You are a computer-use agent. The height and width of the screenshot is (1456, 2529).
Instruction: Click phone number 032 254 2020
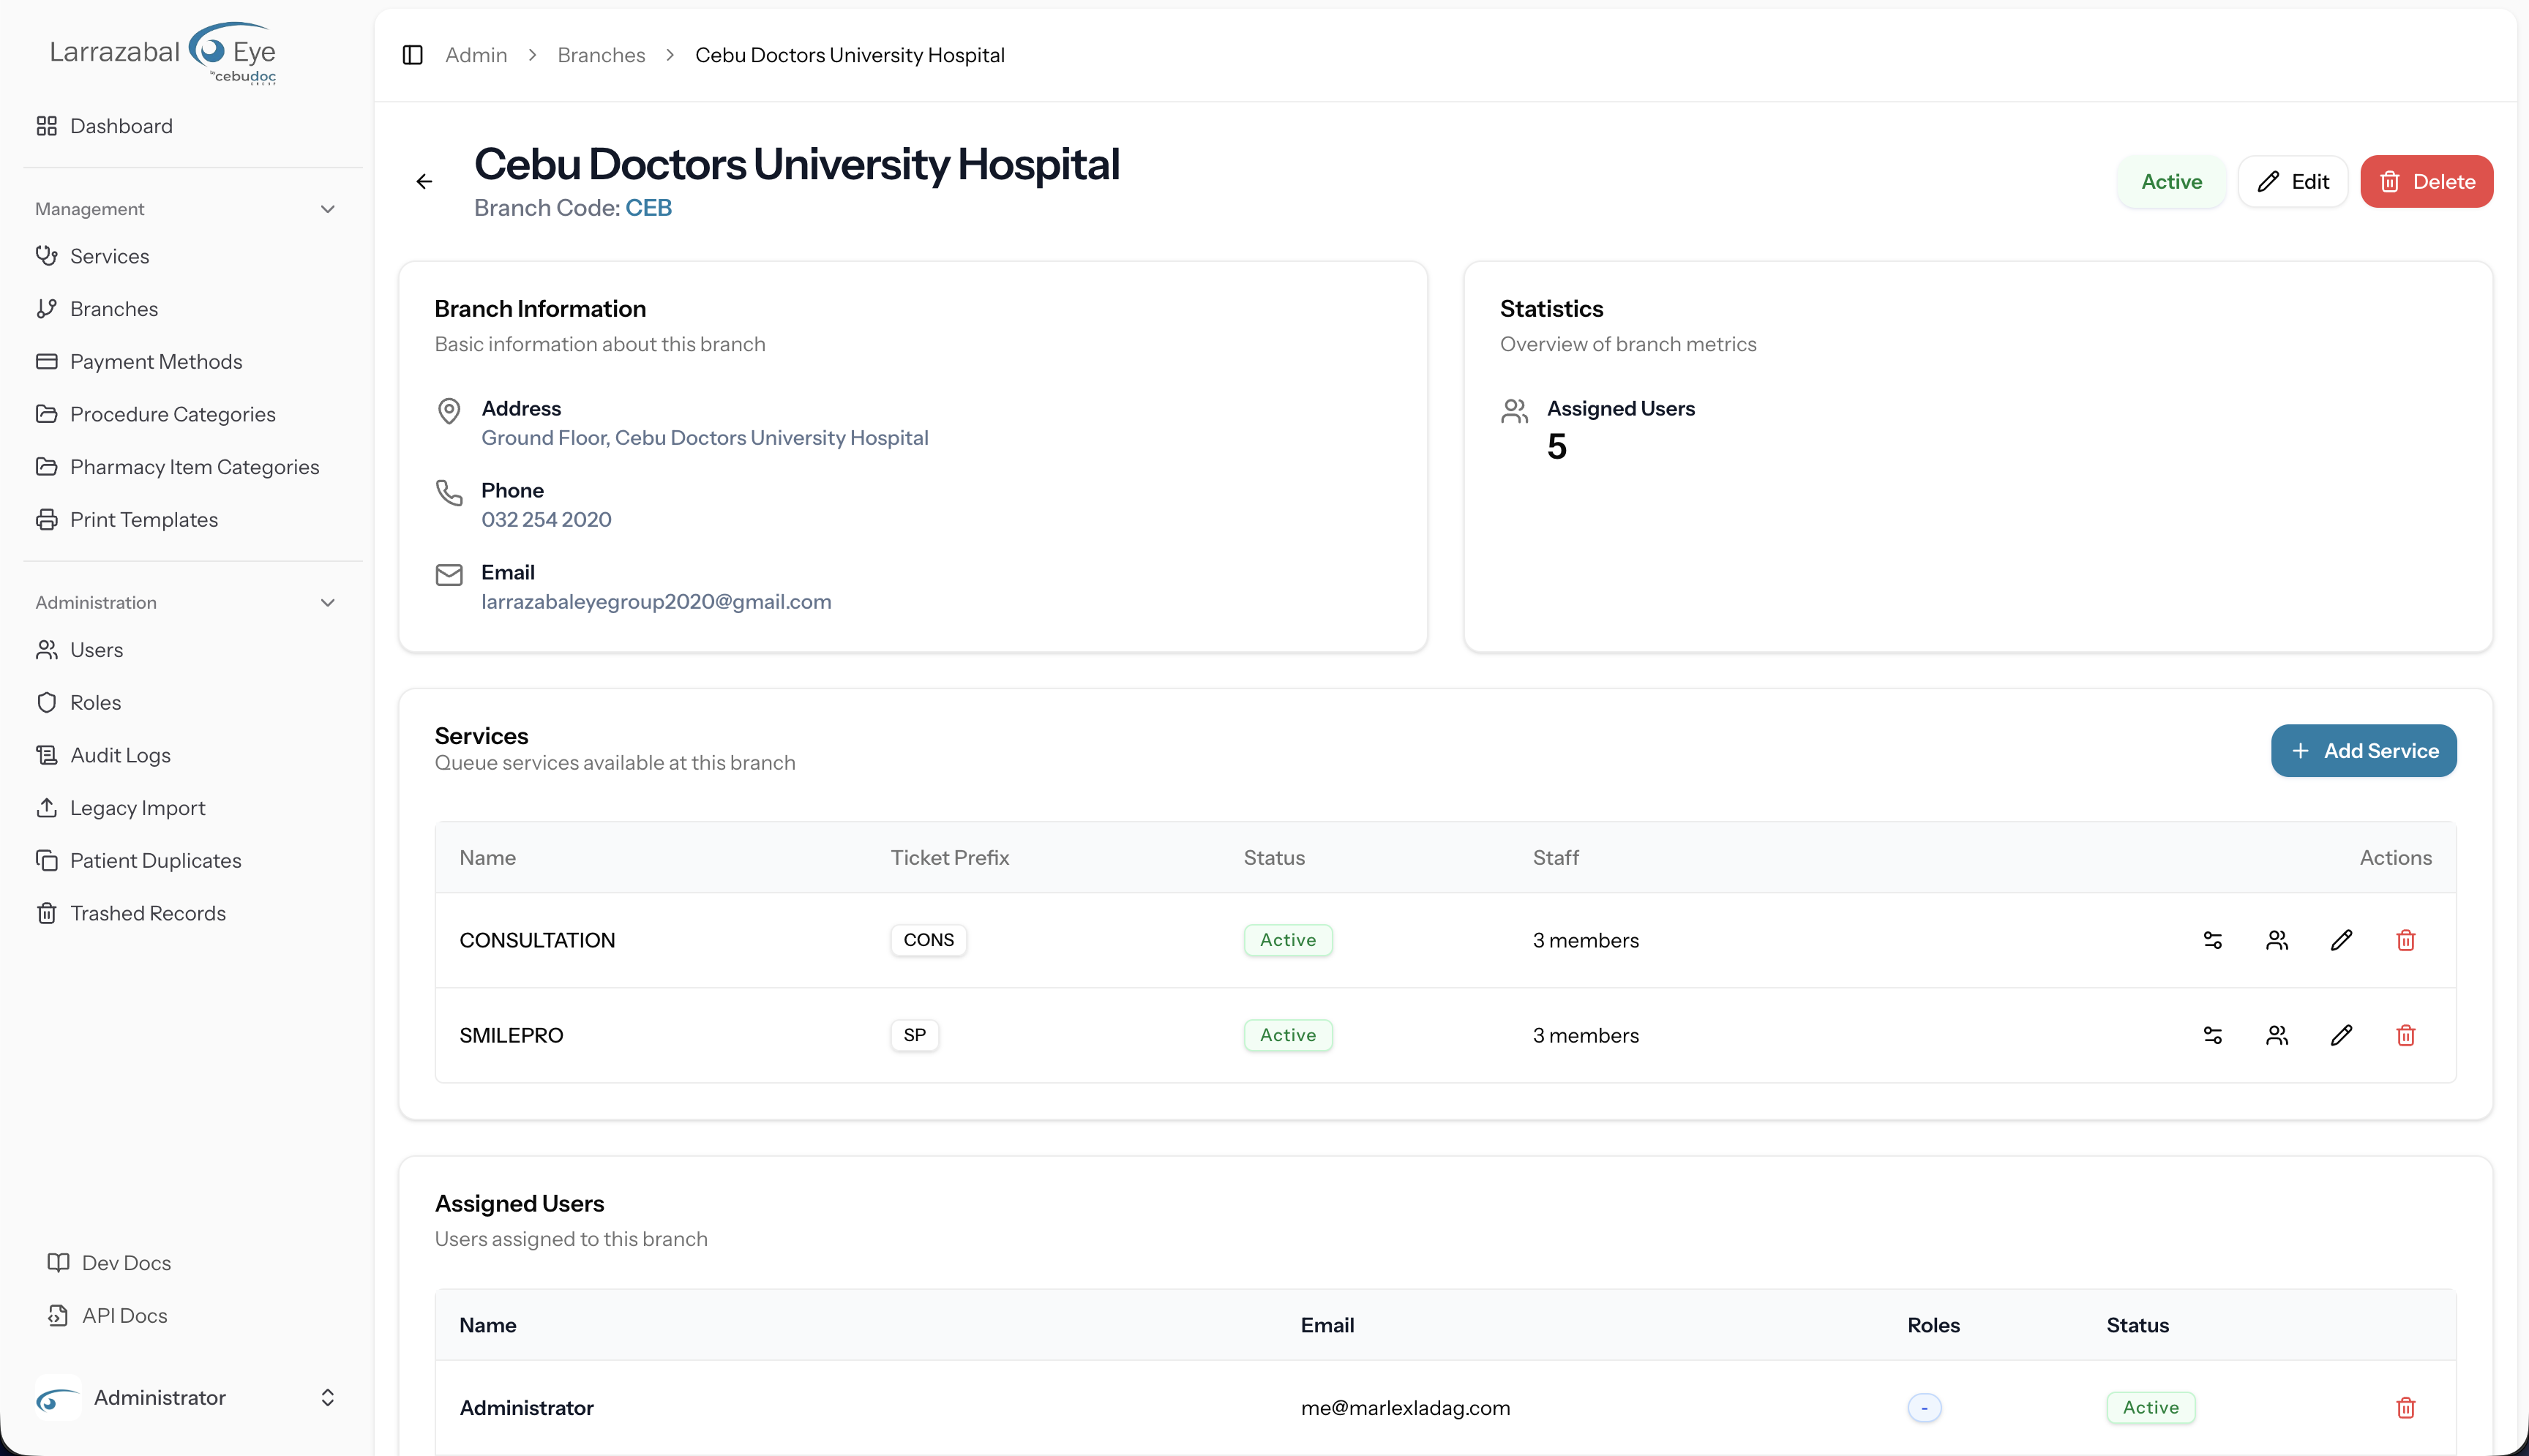tap(546, 520)
